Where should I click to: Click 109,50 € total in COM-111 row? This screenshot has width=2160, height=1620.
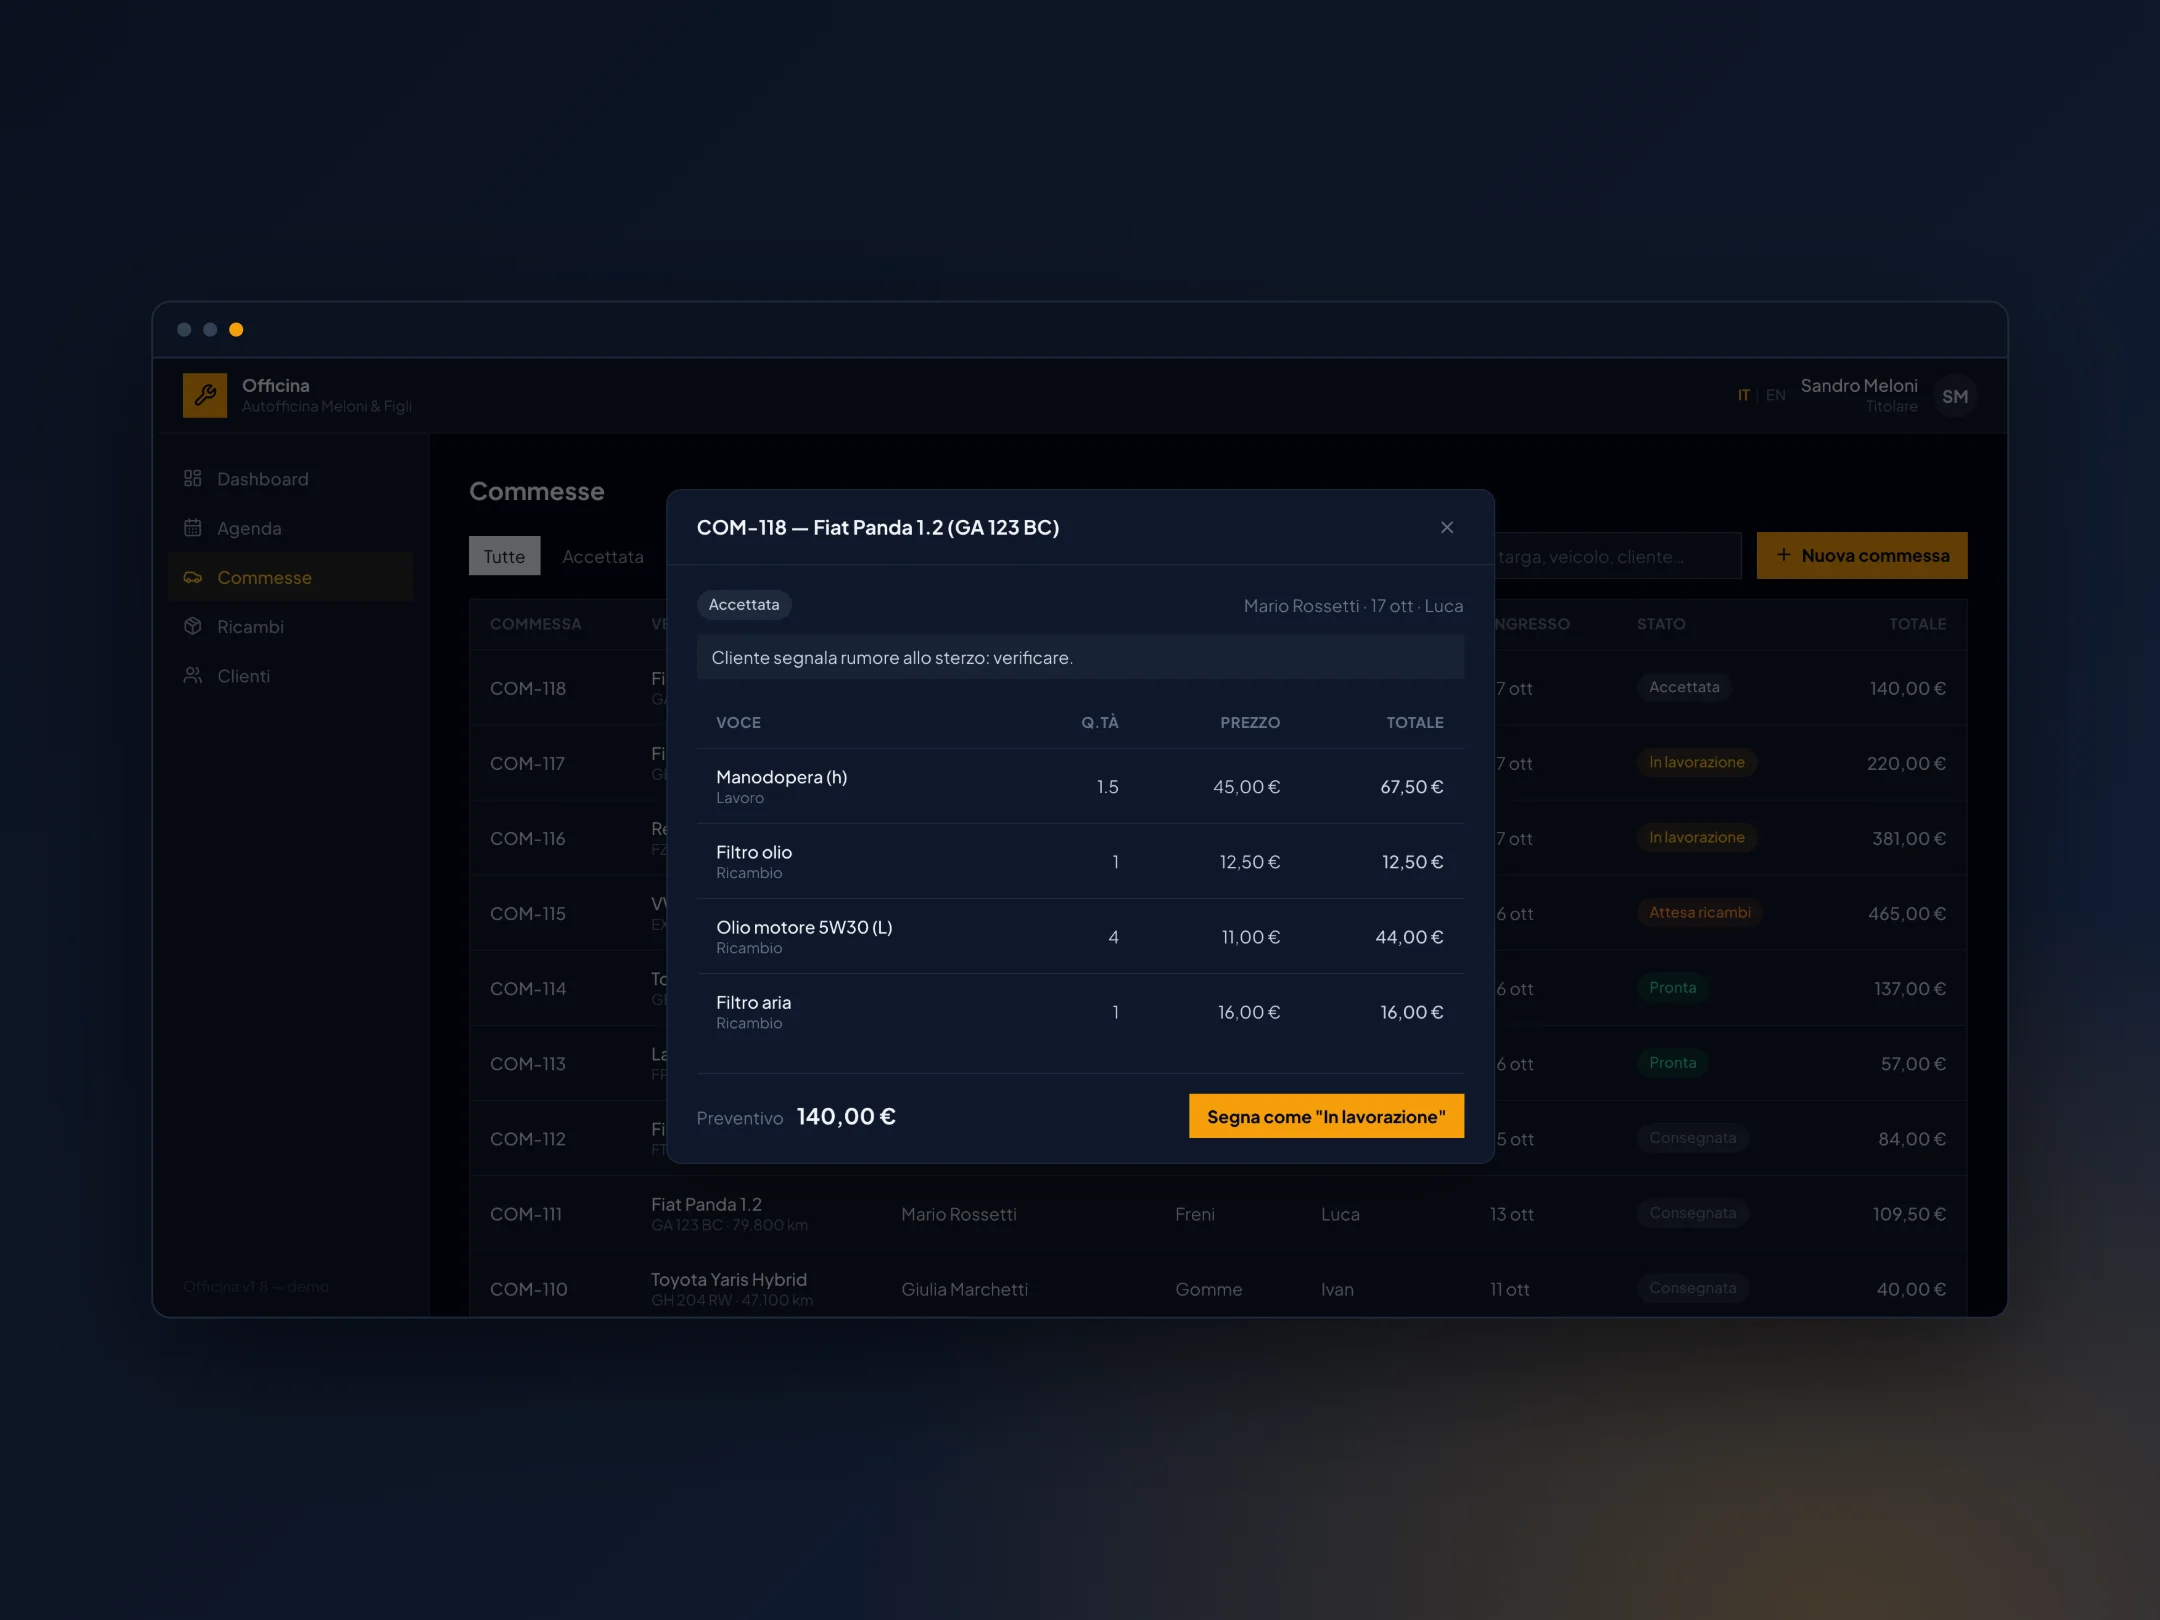coord(1909,1214)
